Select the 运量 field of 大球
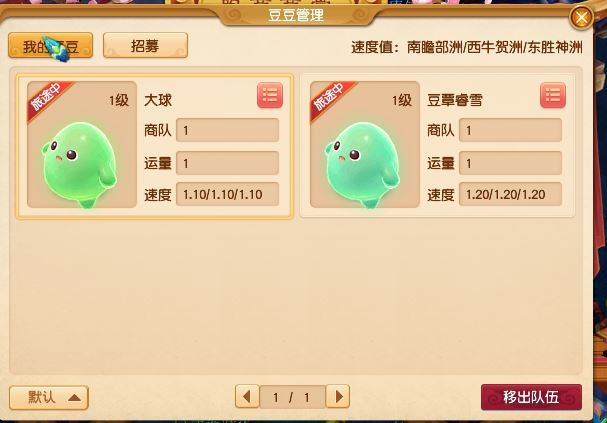Image resolution: width=607 pixels, height=423 pixels. [x=227, y=163]
